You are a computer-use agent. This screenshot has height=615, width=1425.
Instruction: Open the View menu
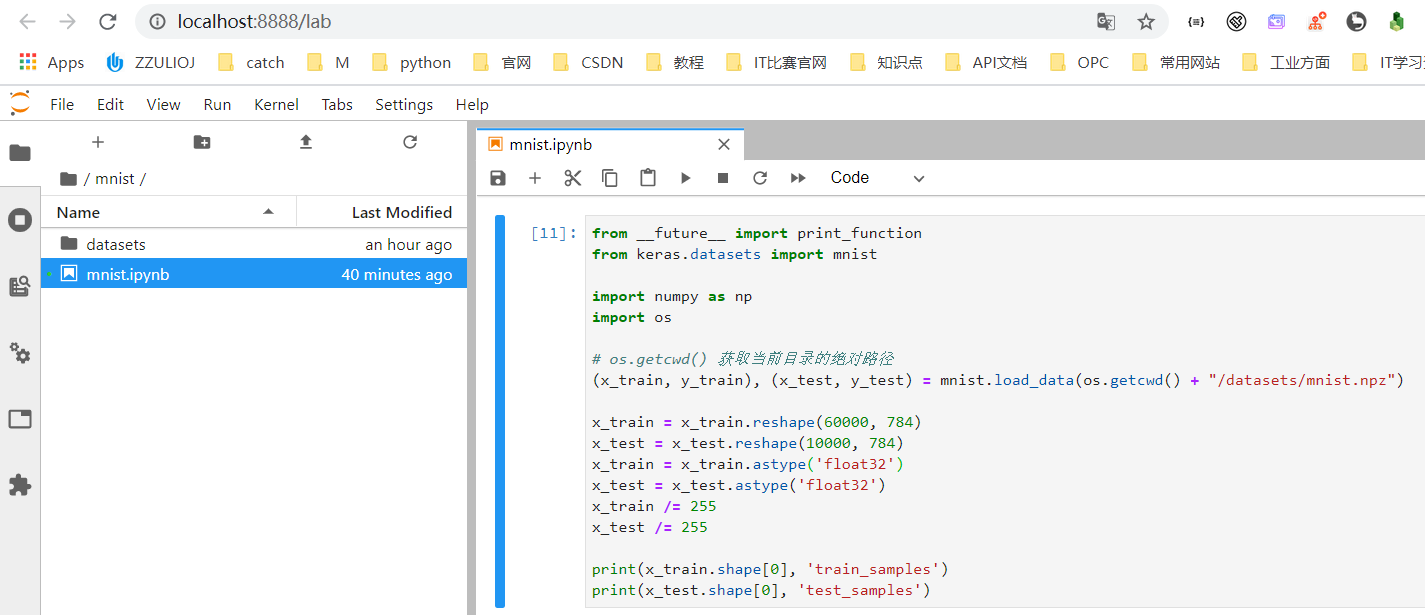pyautogui.click(x=163, y=104)
